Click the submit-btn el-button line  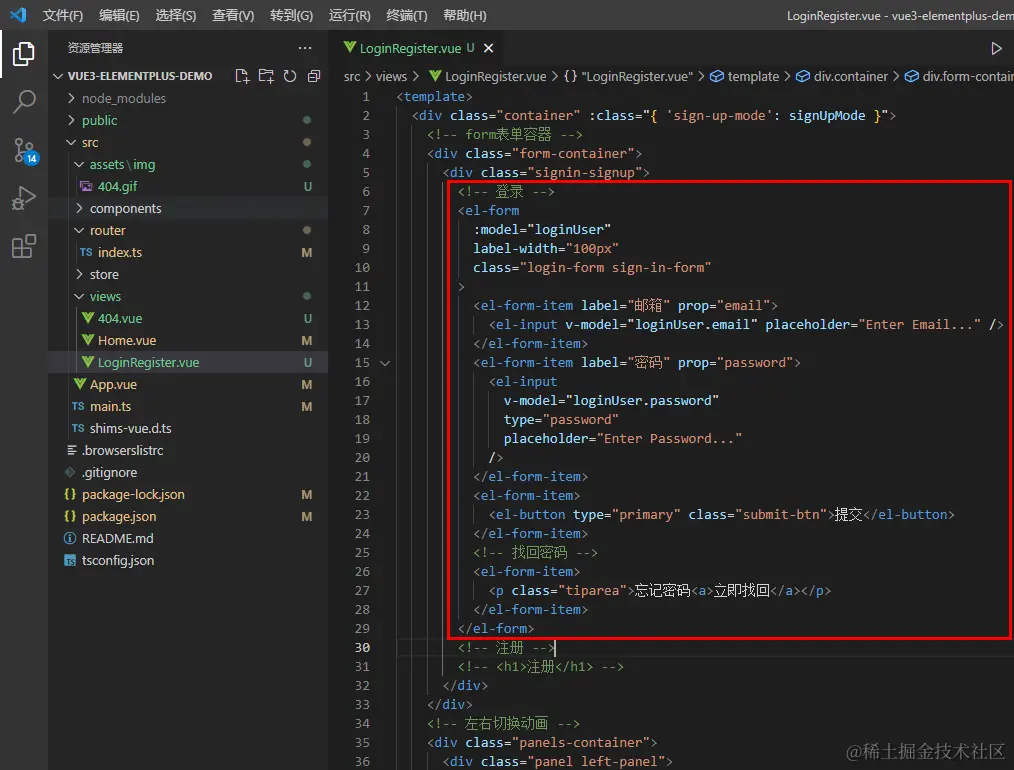pos(721,515)
